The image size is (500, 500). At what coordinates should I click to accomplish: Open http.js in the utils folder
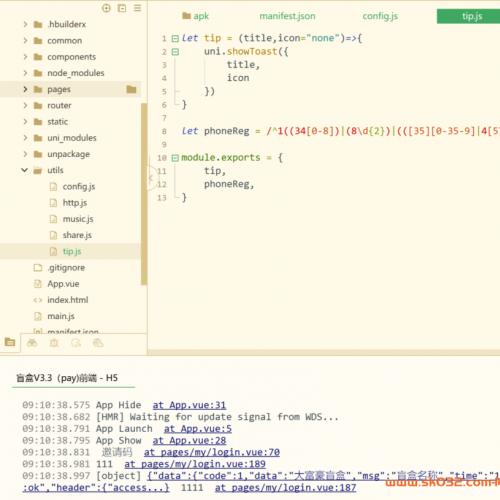click(75, 203)
